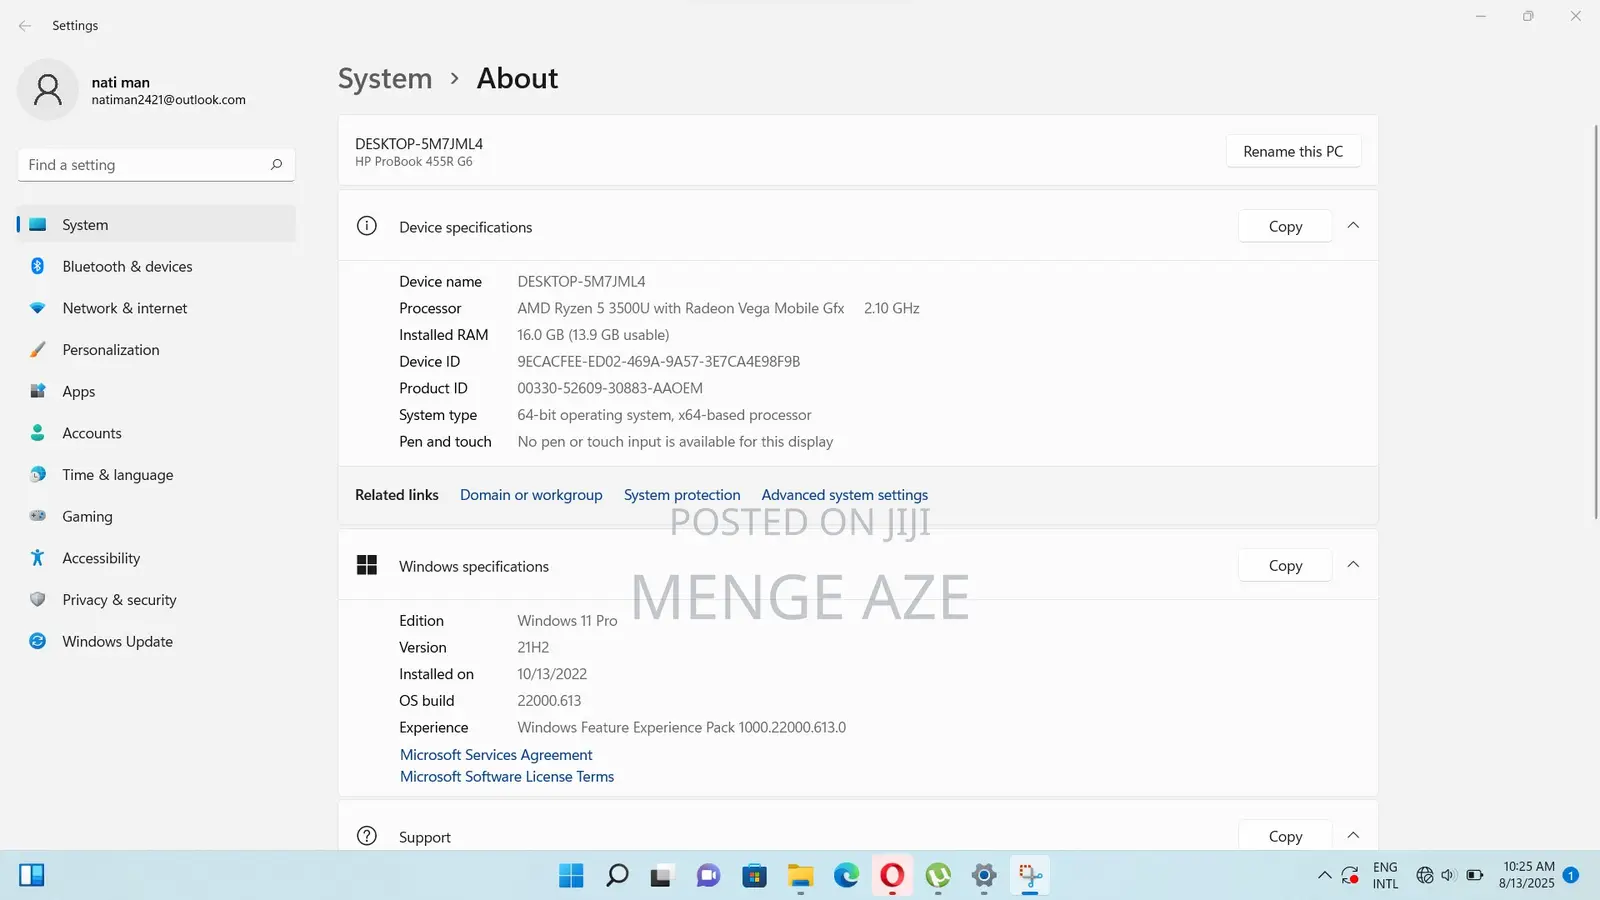Click the search magnifier in Find a setting
Viewport: 1600px width, 900px height.
click(276, 165)
